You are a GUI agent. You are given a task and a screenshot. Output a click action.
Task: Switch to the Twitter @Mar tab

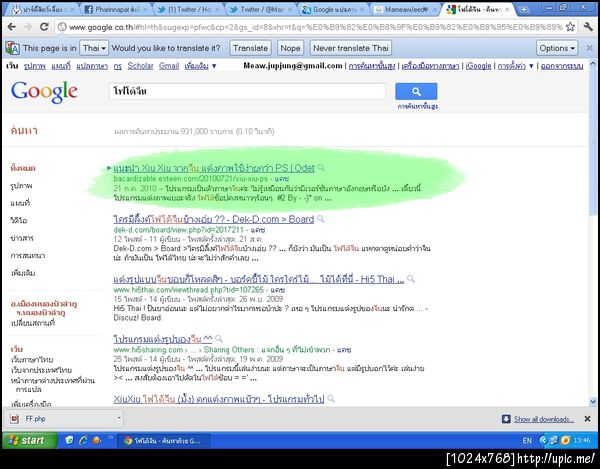tap(261, 10)
